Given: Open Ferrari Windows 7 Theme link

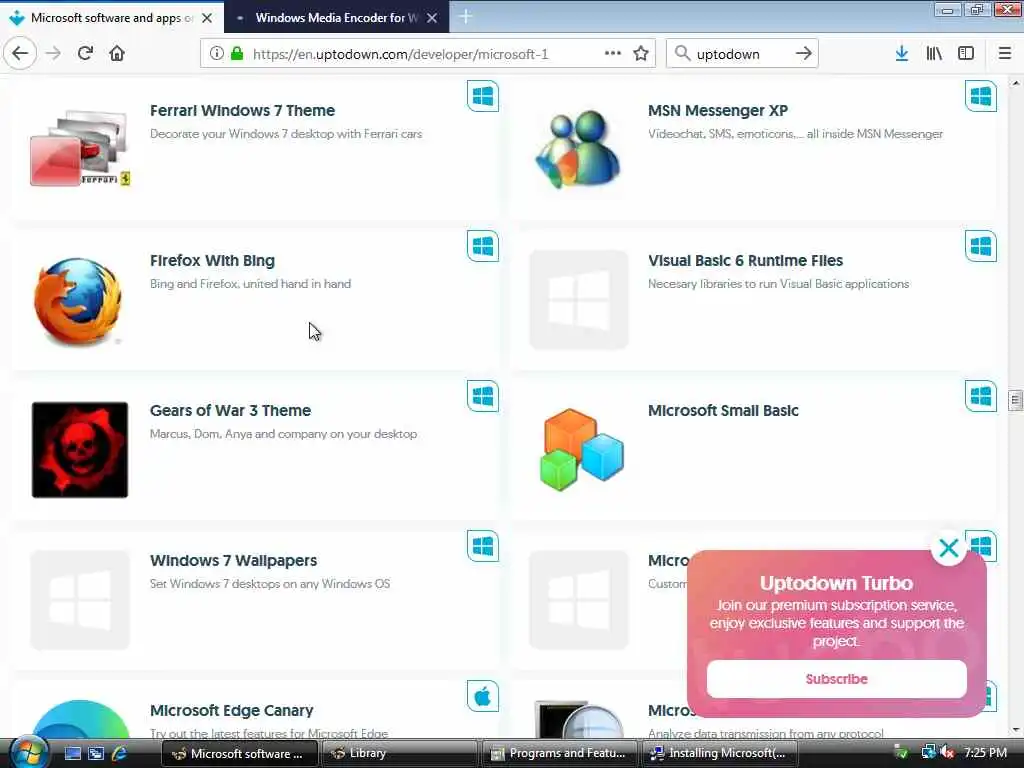Looking at the screenshot, I should pos(242,110).
